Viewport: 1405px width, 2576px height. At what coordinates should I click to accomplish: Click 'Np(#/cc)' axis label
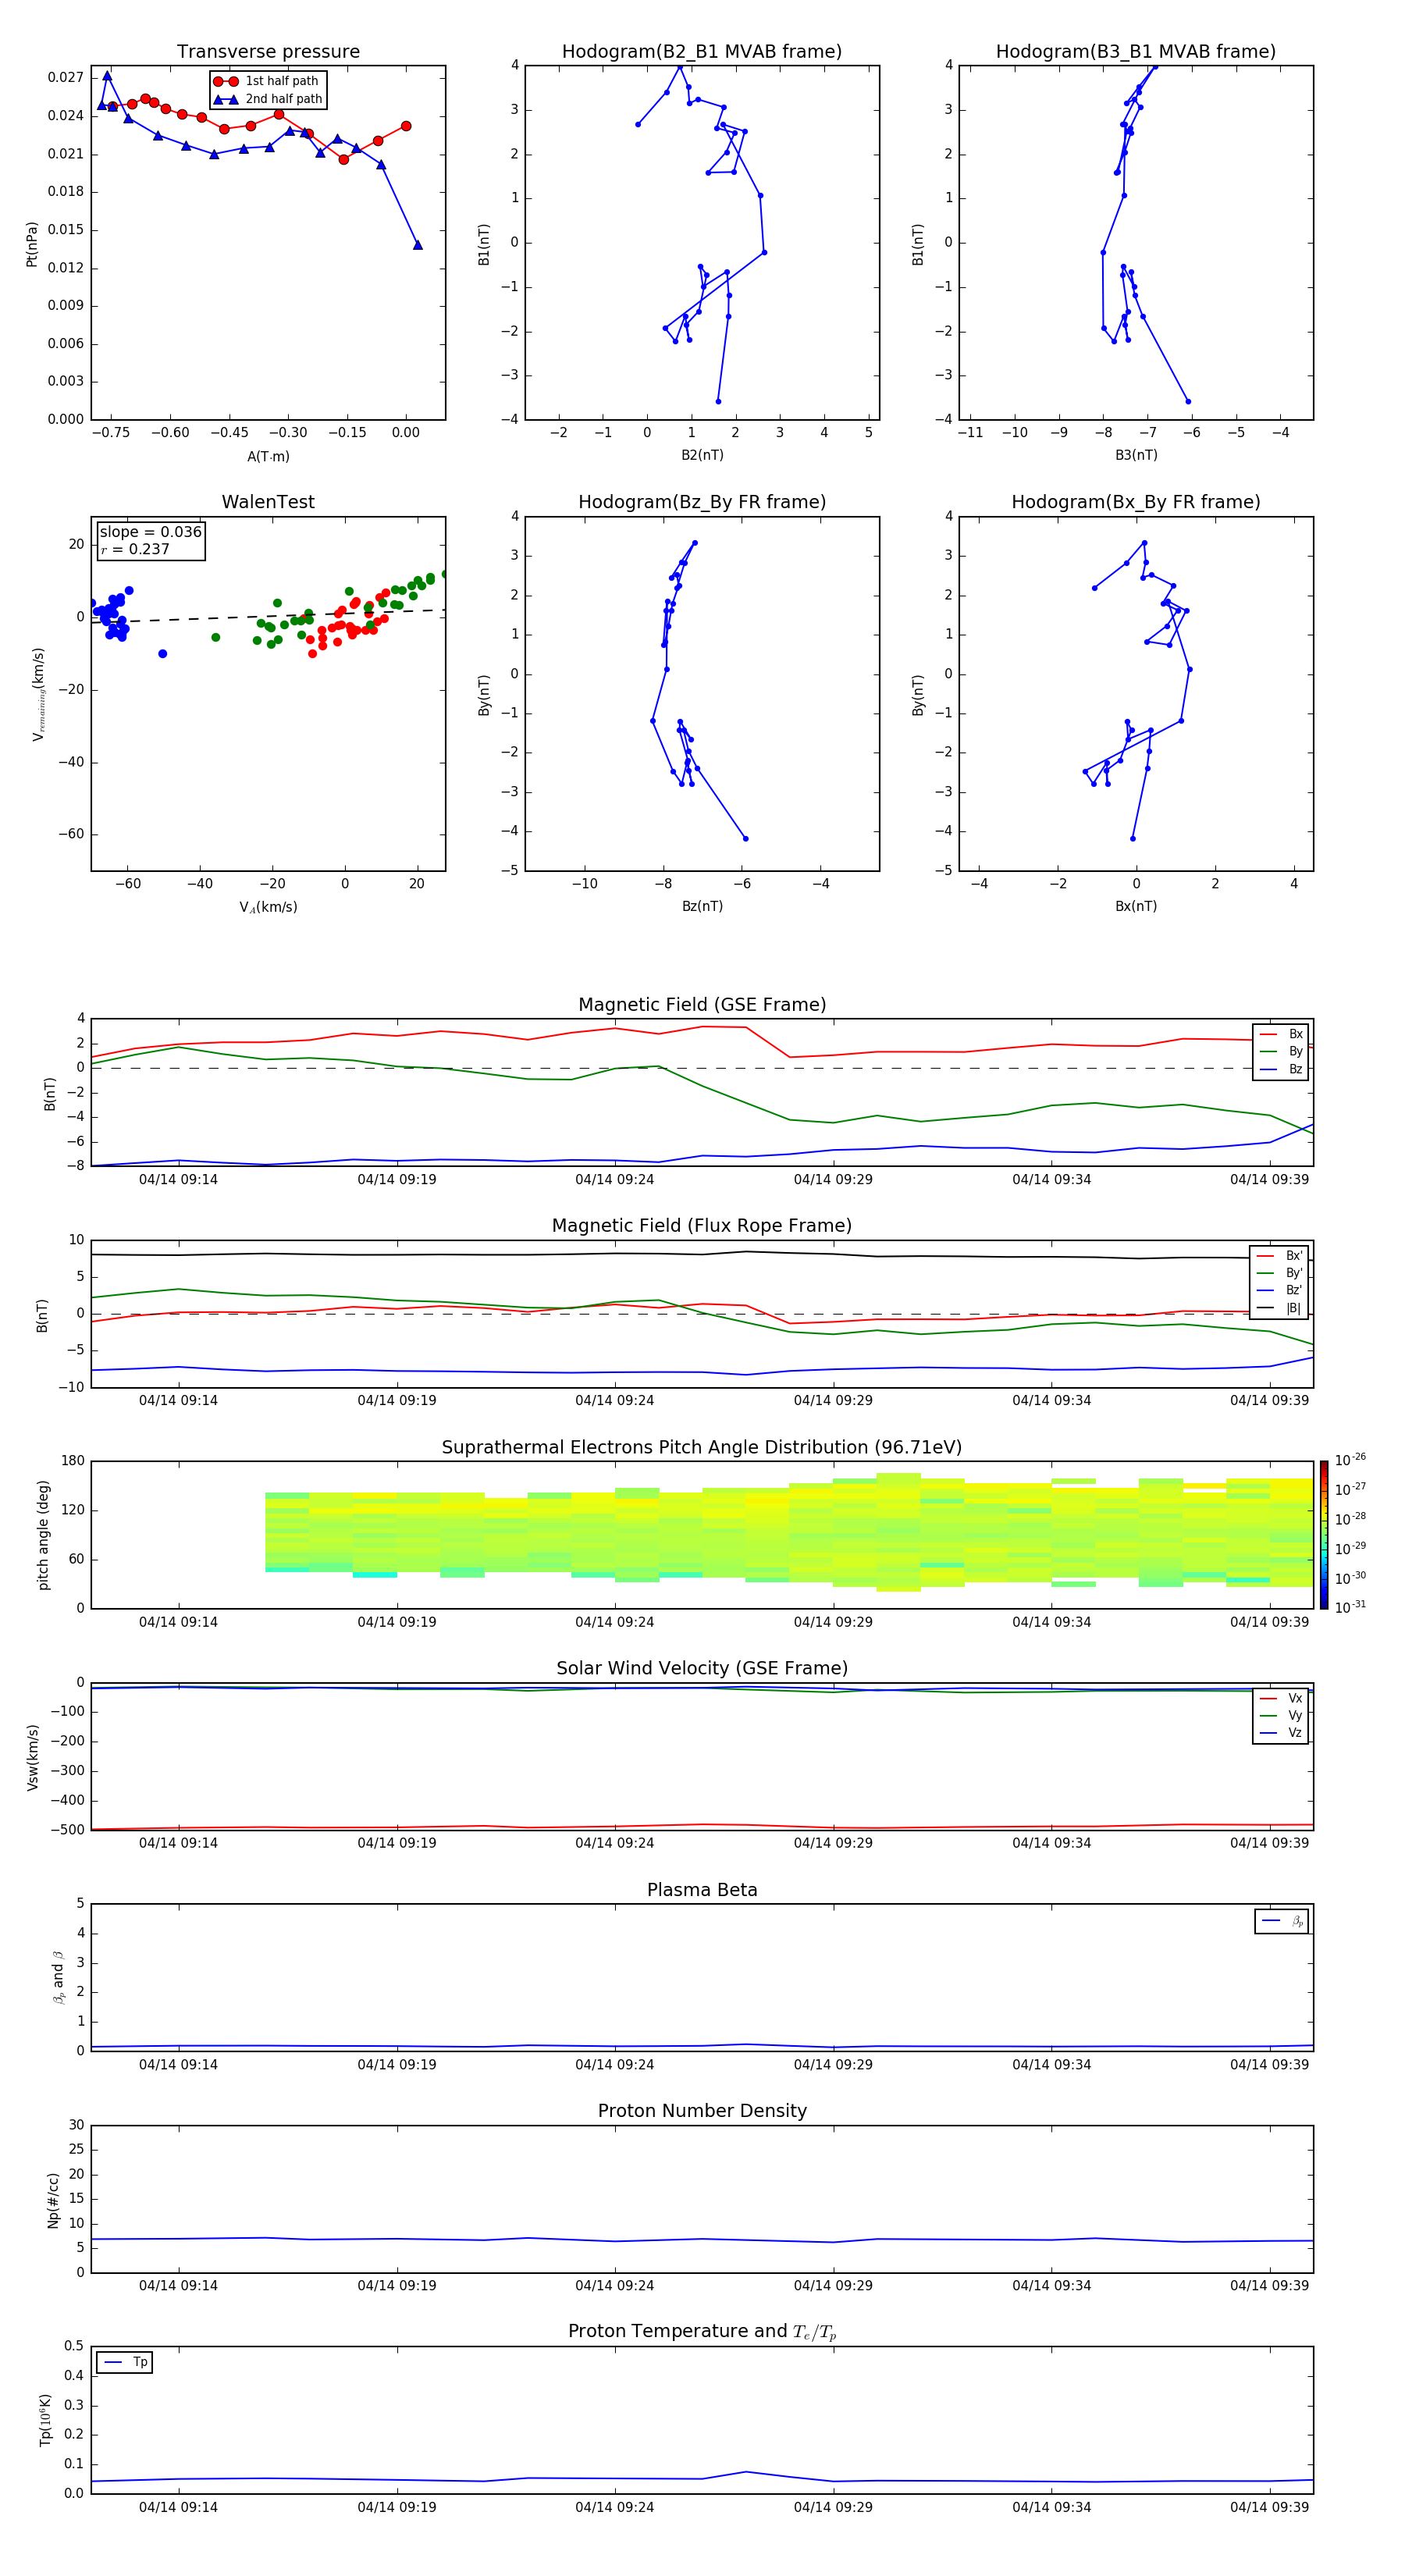click(x=54, y=2200)
